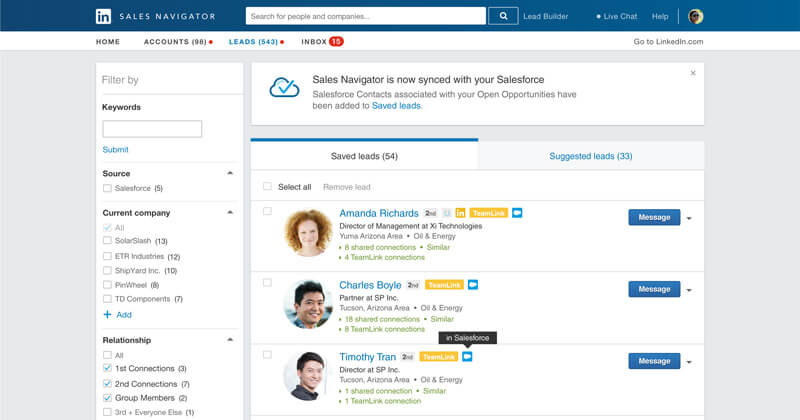The height and width of the screenshot is (420, 800).
Task: Click the gray badge beside Amanda's 2nd badge
Action: (x=446, y=213)
